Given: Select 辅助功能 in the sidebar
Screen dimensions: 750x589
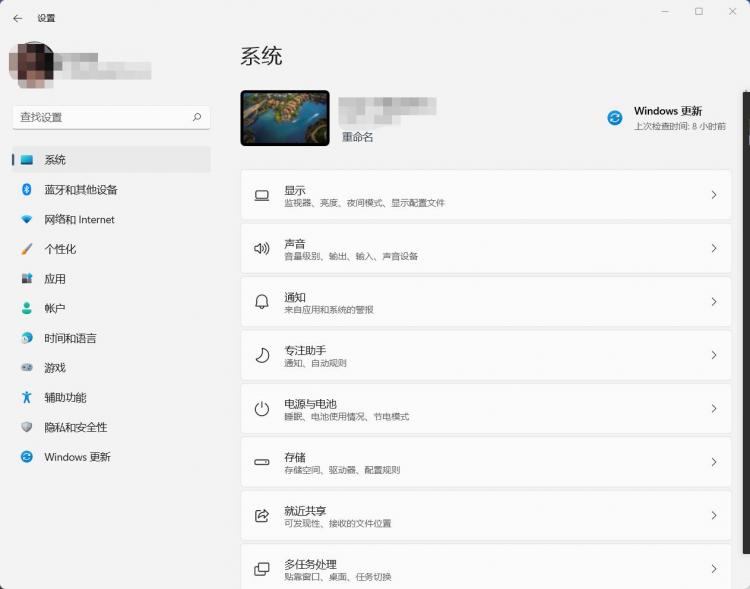Looking at the screenshot, I should [111, 397].
